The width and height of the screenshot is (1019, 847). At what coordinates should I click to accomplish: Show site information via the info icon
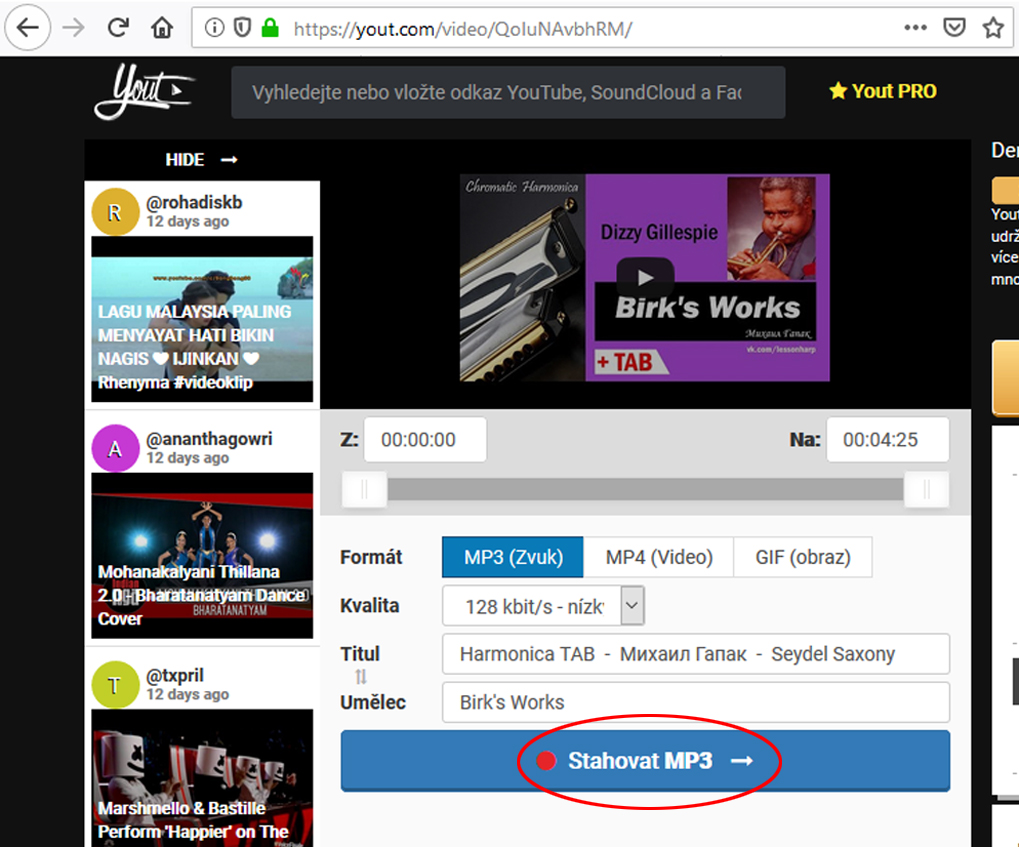pos(214,28)
